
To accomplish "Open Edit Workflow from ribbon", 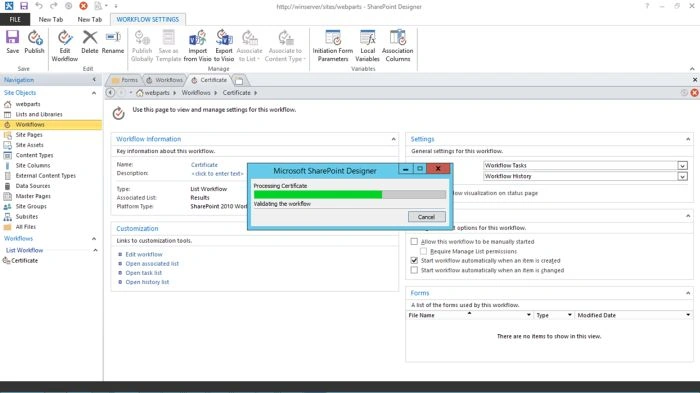I will point(65,46).
